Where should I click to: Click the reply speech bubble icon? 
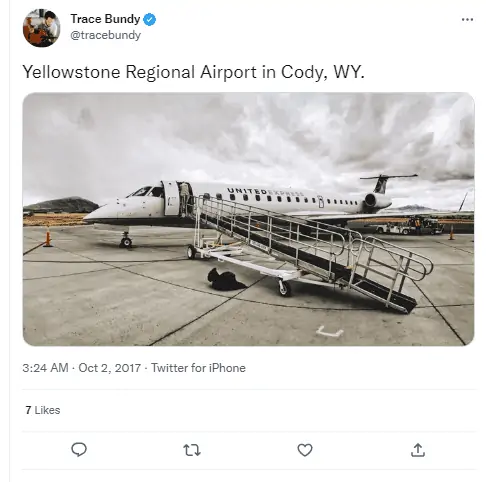point(79,450)
